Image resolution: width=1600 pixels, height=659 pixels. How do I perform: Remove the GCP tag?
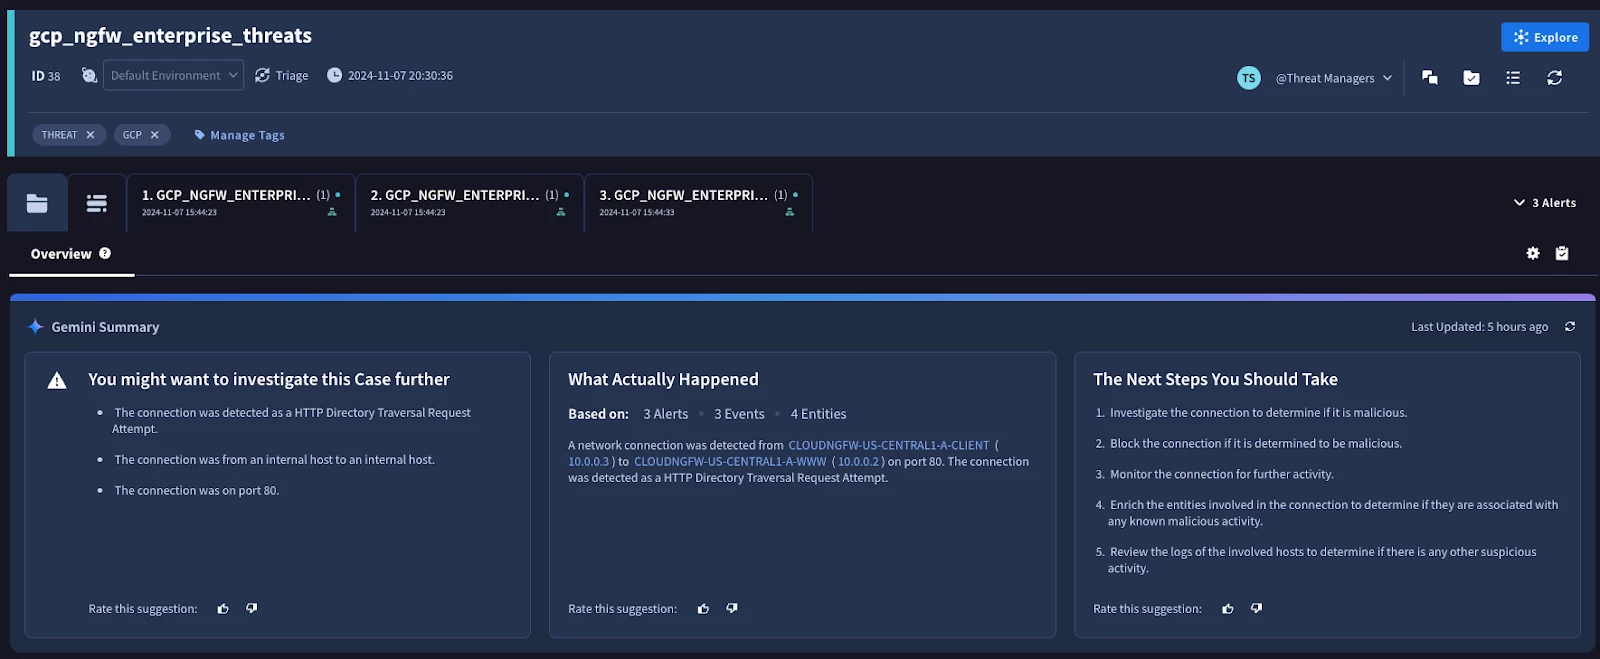(x=155, y=135)
